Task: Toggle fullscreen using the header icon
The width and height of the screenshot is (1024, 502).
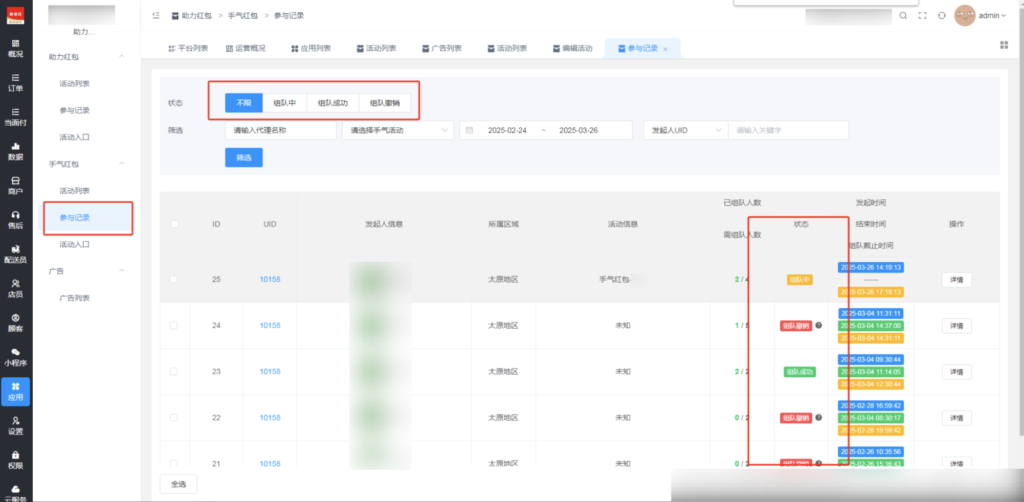Action: tap(923, 16)
